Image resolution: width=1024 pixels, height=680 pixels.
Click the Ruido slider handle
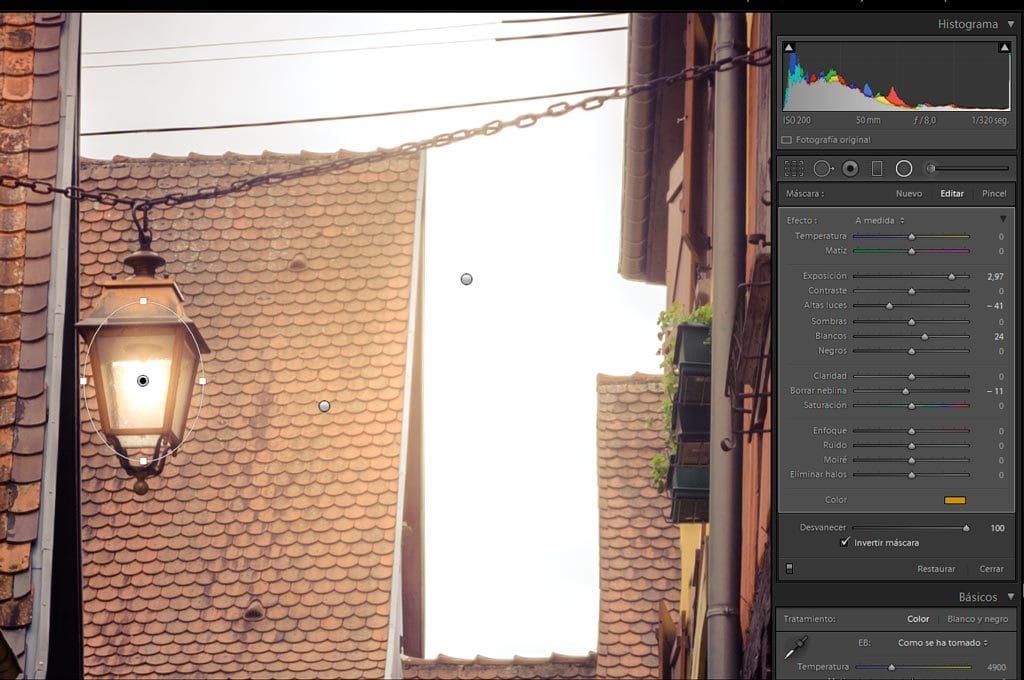pos(912,446)
